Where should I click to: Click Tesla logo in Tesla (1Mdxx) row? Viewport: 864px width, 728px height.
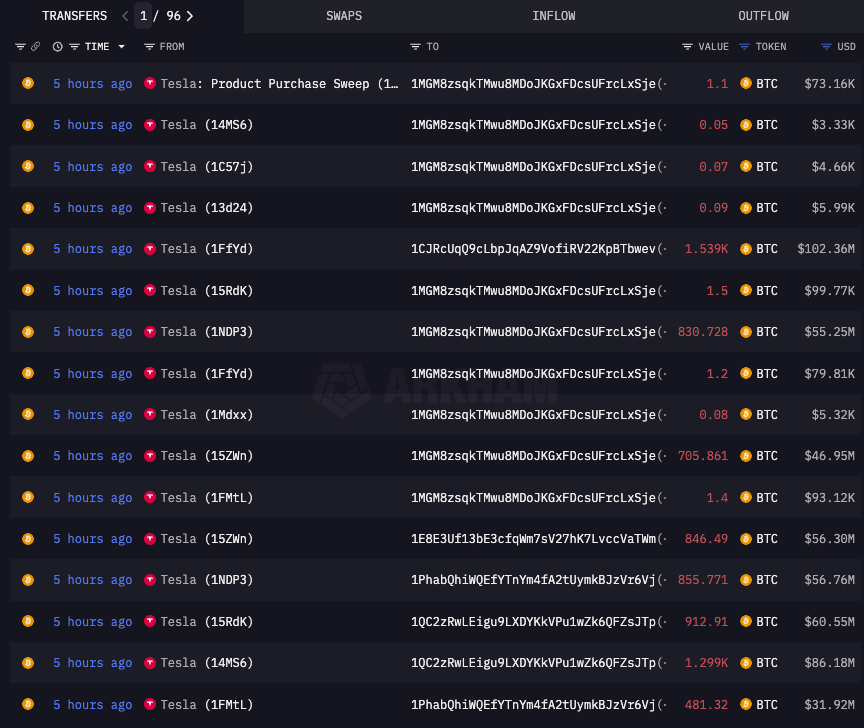pyautogui.click(x=150, y=414)
